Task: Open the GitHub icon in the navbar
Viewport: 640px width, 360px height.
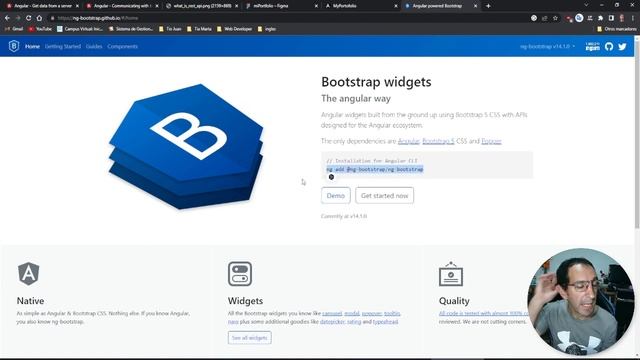Action: (609, 47)
